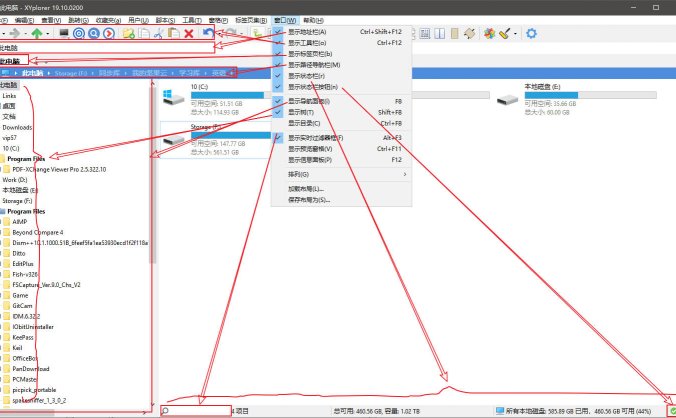This screenshot has height=418, width=676.
Task: Select Beyond Compare 4 folder in tree
Action: pyautogui.click(x=38, y=232)
